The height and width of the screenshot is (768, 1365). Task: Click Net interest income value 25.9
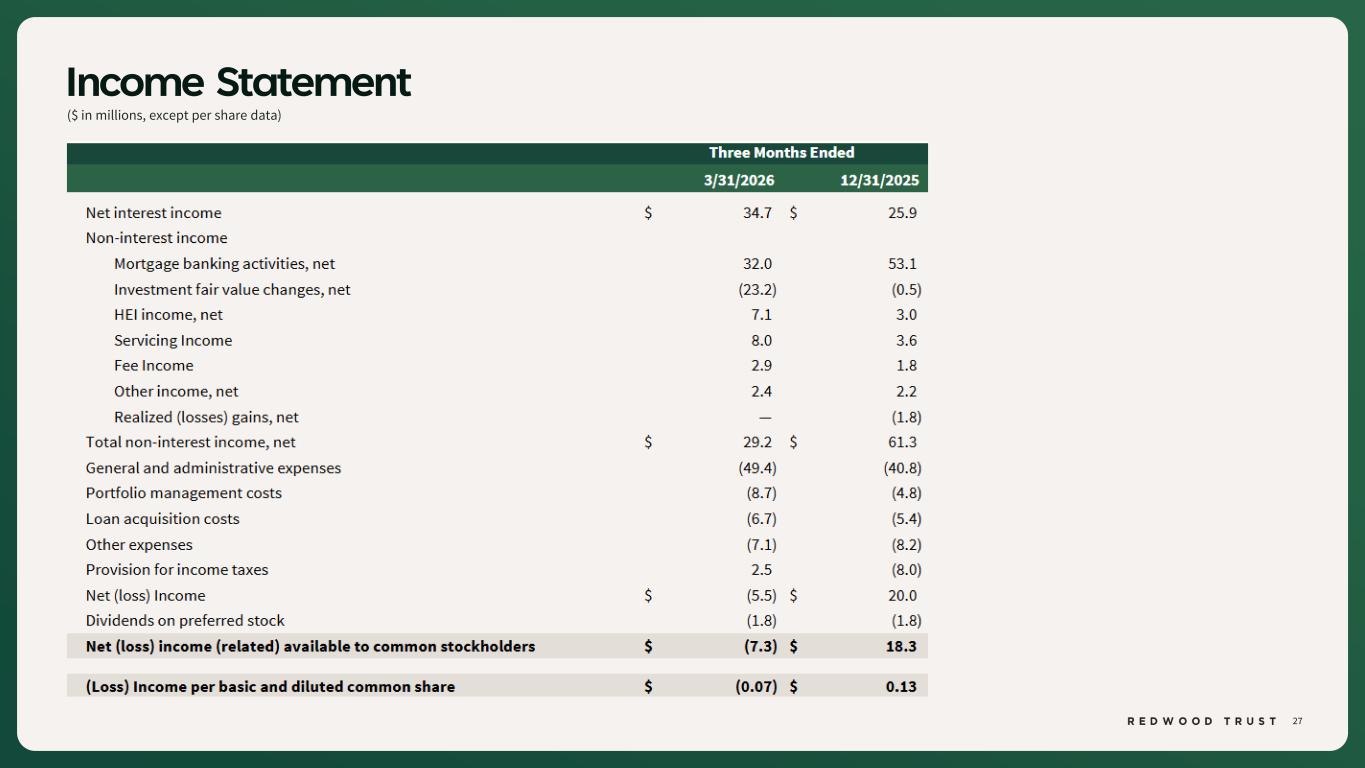[902, 213]
